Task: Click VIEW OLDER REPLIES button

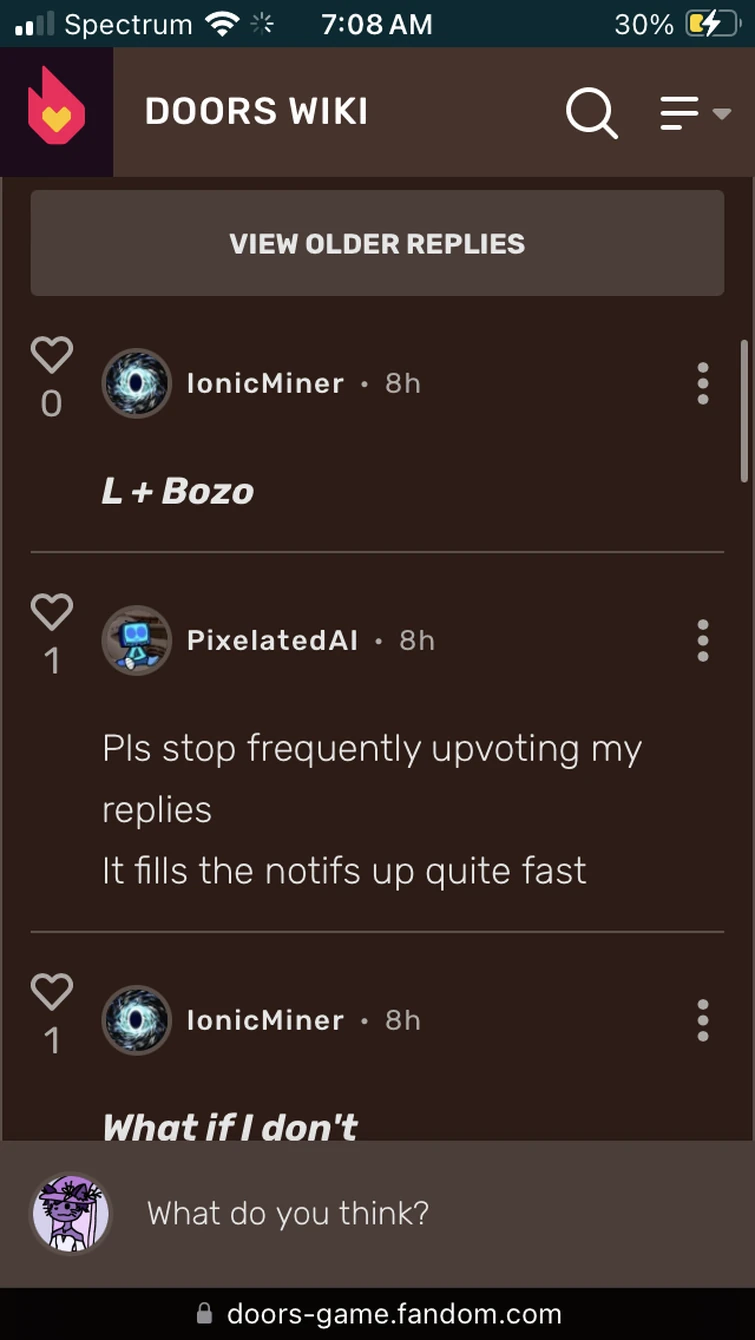Action: tap(377, 243)
